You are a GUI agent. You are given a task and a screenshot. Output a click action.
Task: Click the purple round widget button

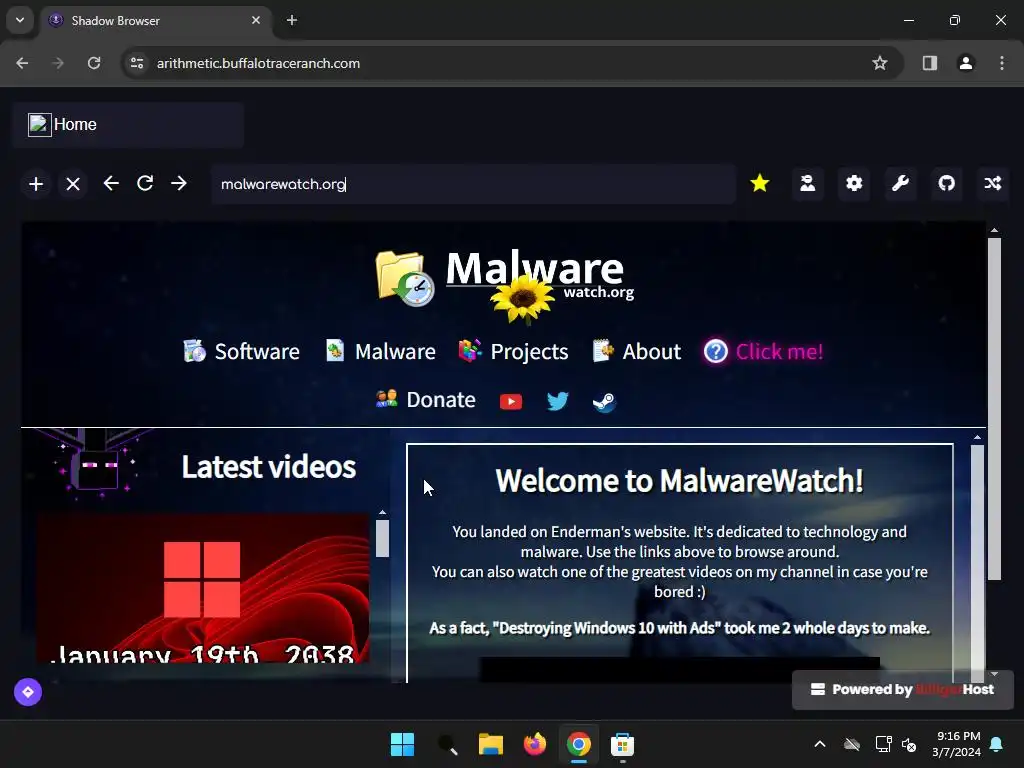[x=28, y=692]
